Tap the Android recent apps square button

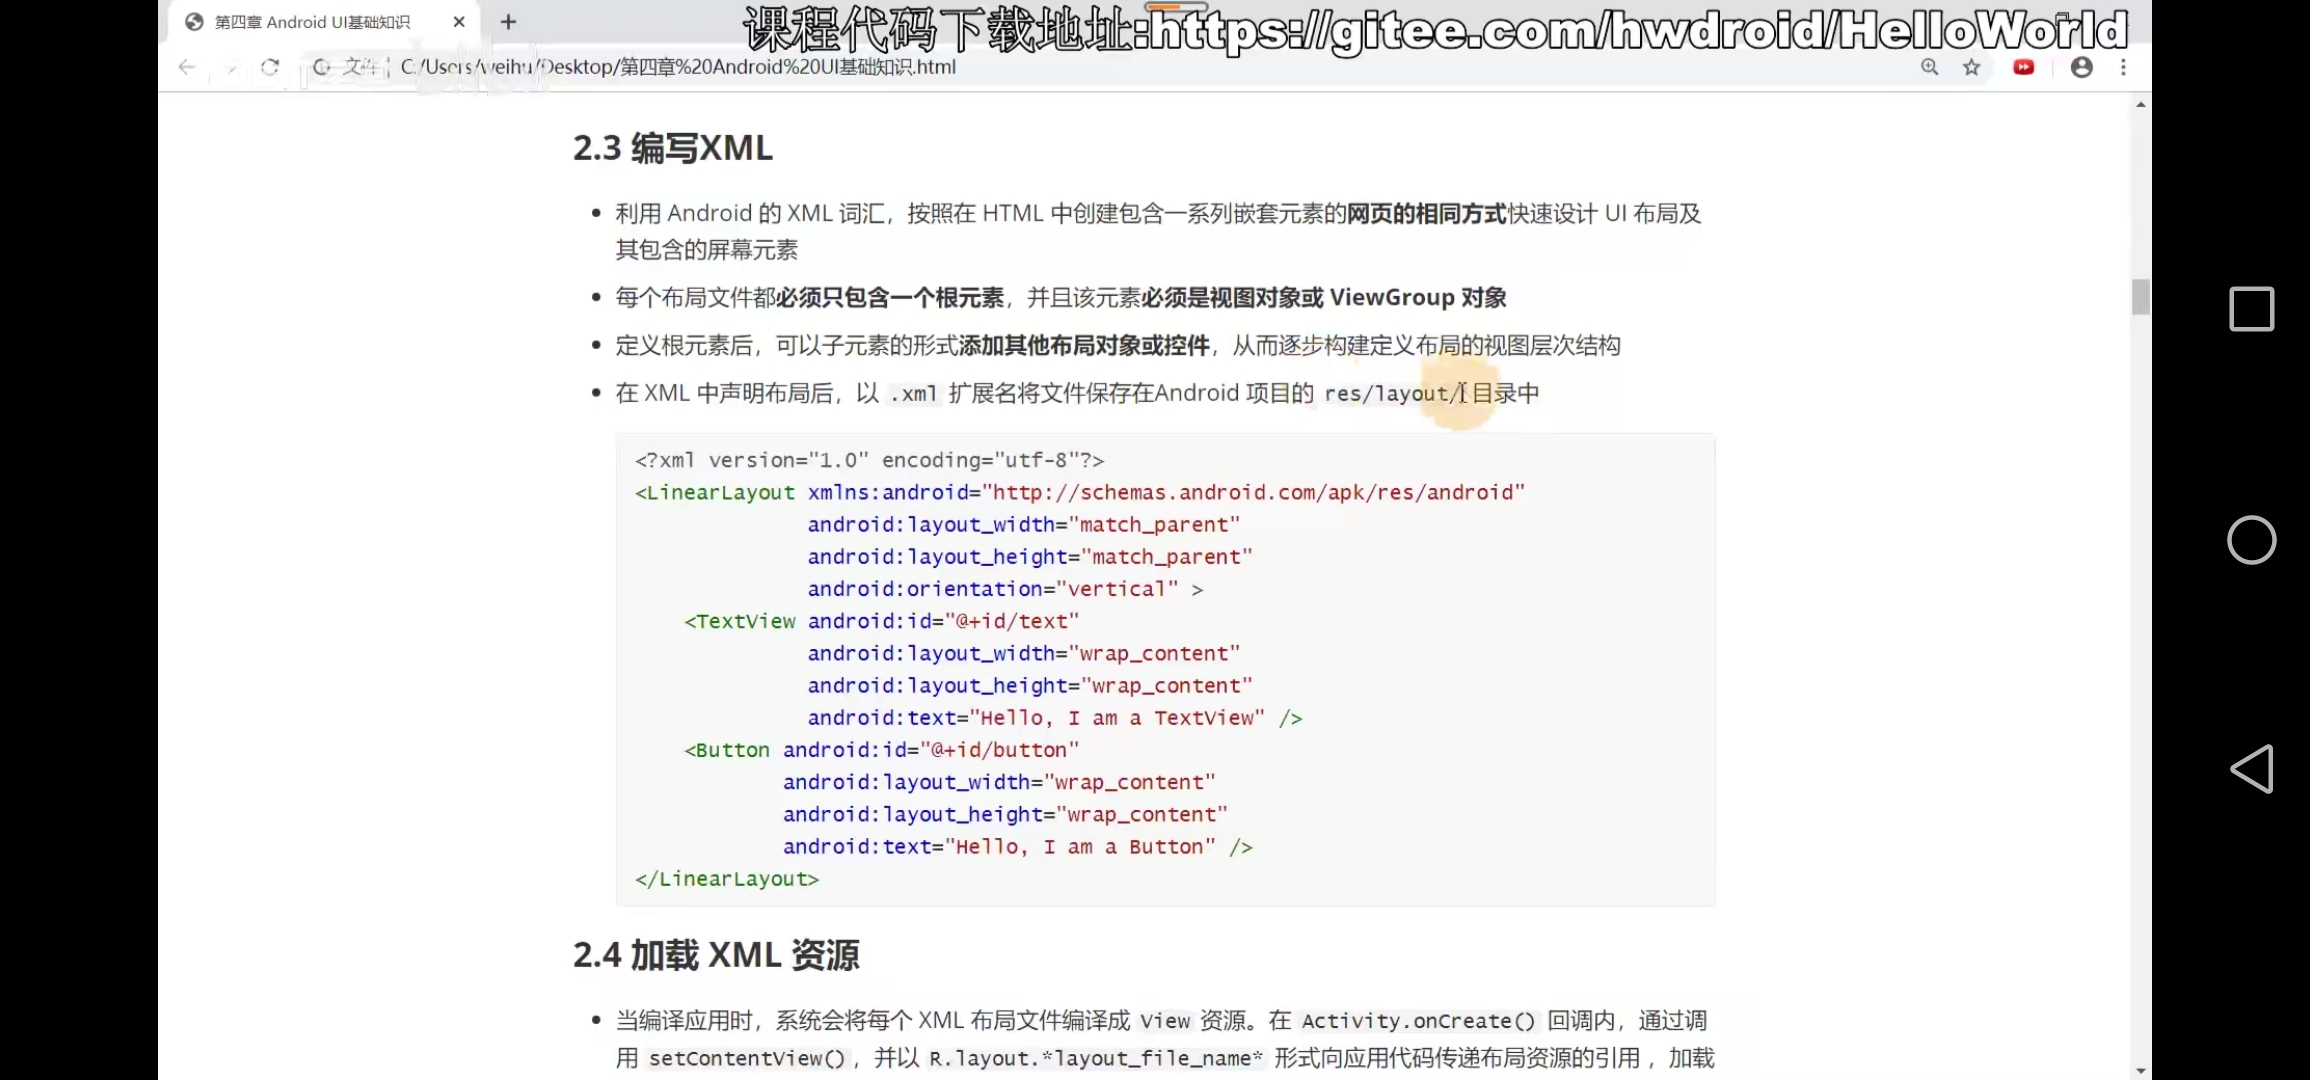click(2252, 309)
